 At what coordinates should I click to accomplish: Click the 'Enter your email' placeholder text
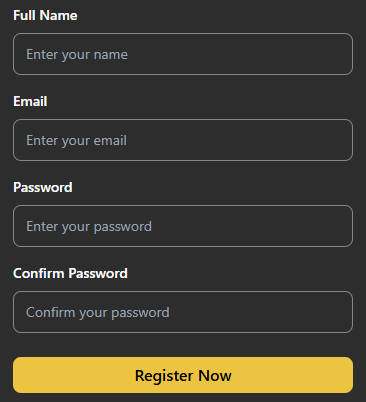[77, 141]
